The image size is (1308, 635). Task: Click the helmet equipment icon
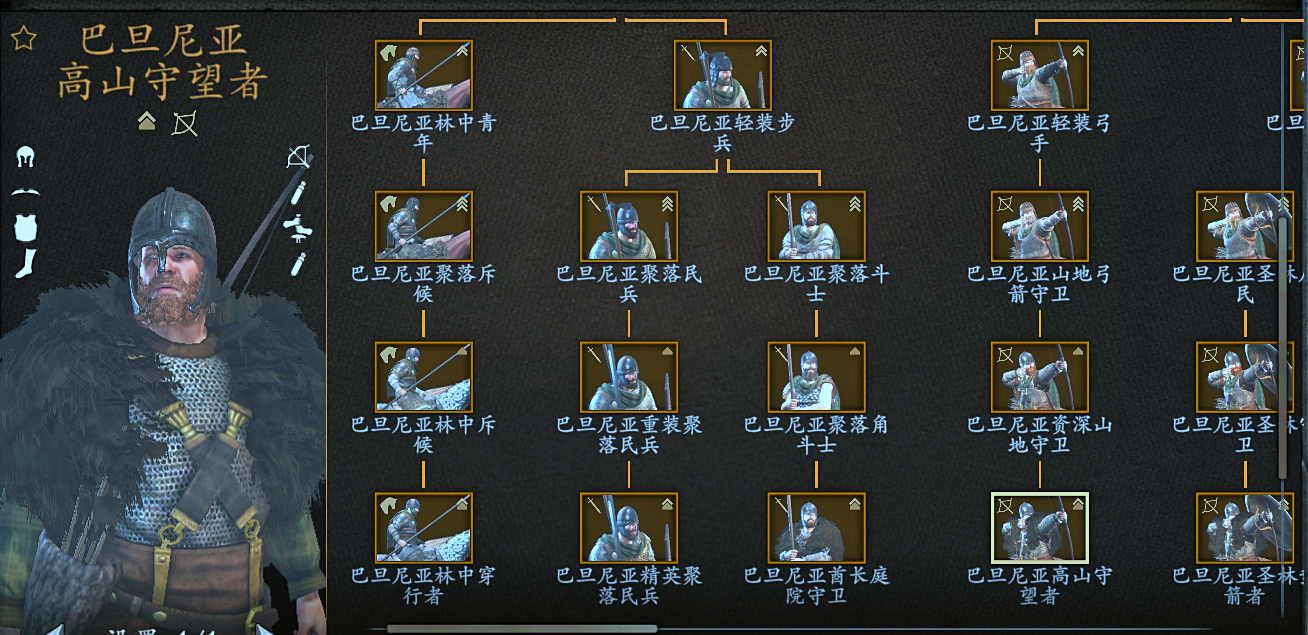point(25,158)
